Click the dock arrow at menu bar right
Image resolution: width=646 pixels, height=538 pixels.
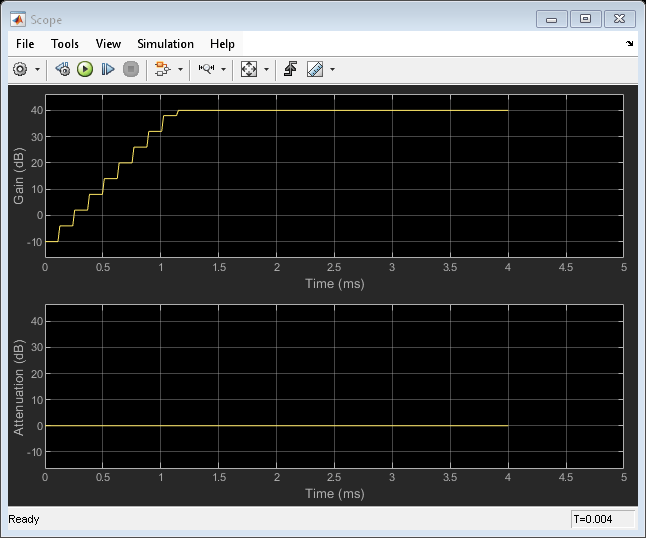pyautogui.click(x=629, y=44)
